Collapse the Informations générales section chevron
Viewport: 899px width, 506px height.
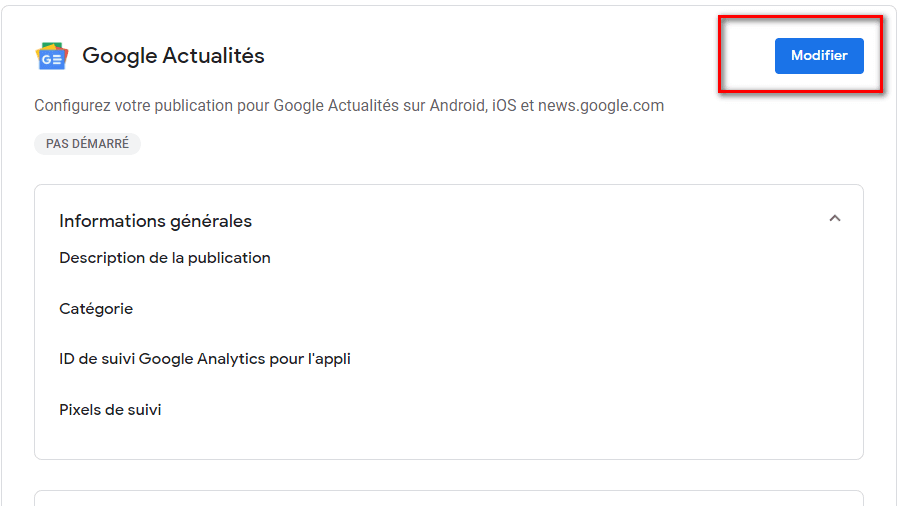835,219
